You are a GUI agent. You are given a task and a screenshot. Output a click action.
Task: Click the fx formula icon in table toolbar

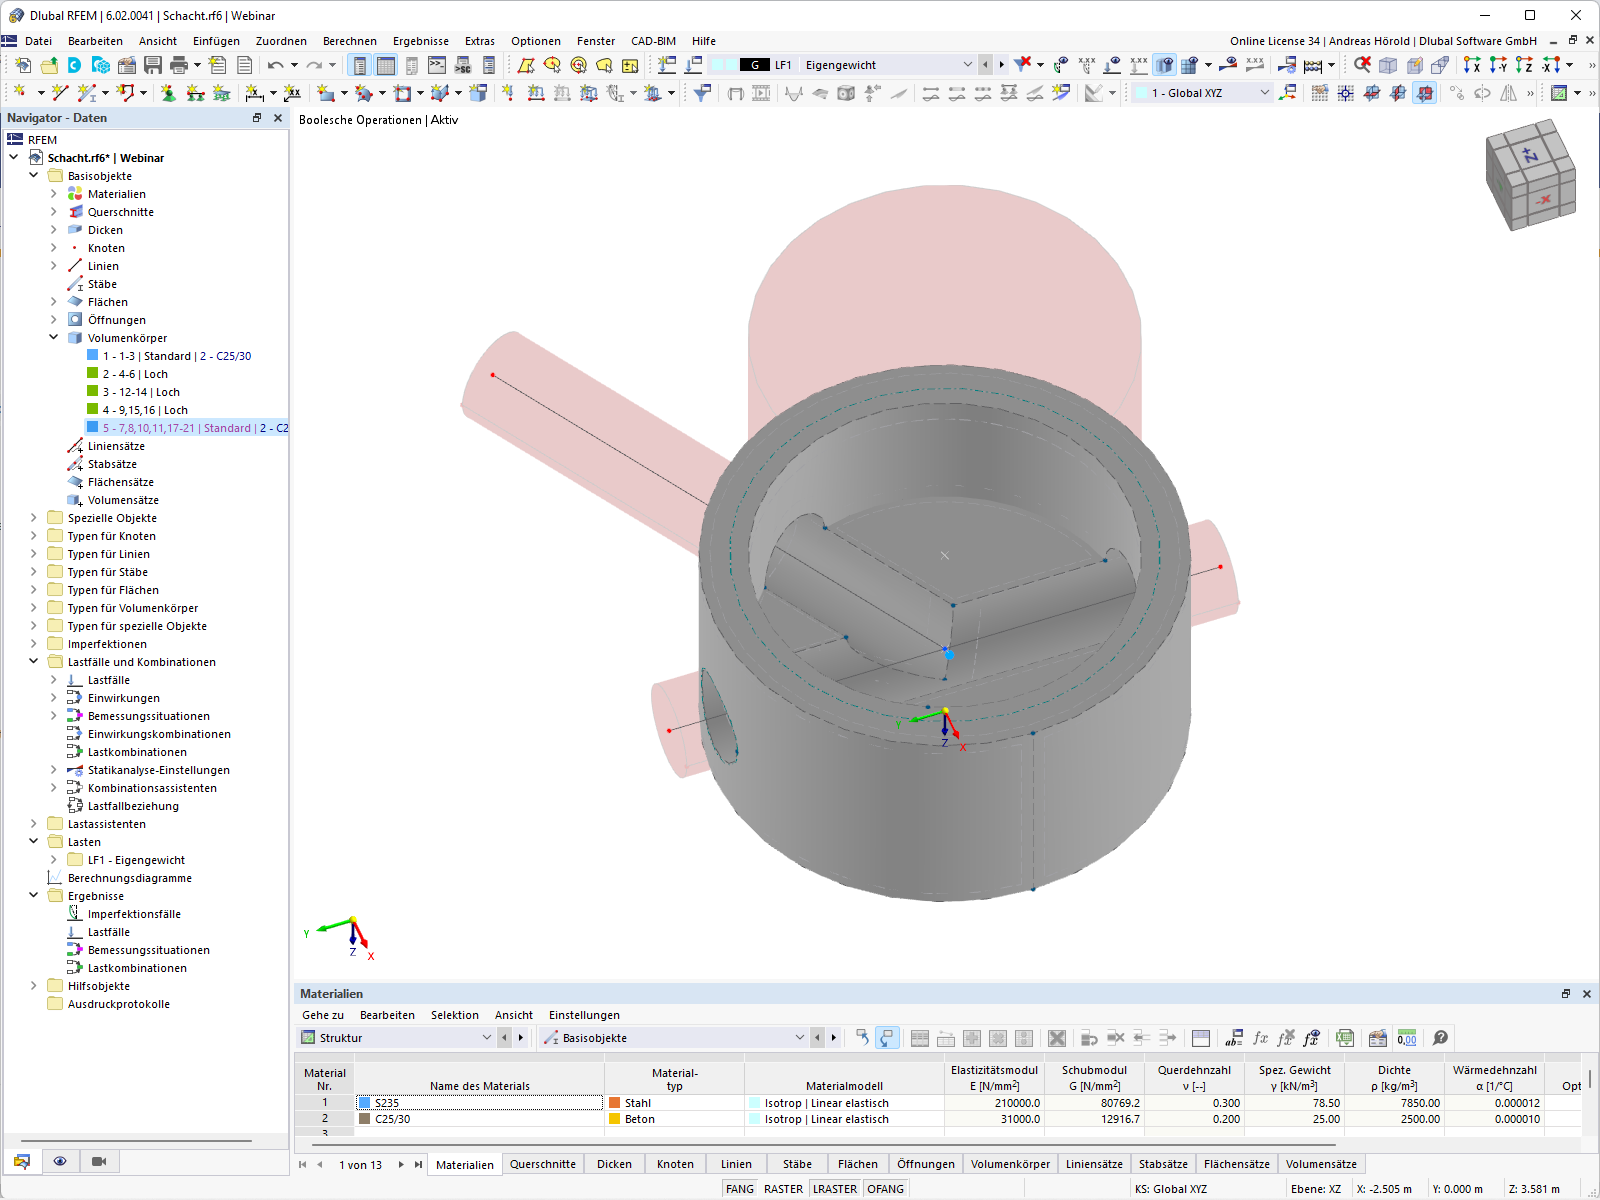[x=1260, y=1038]
